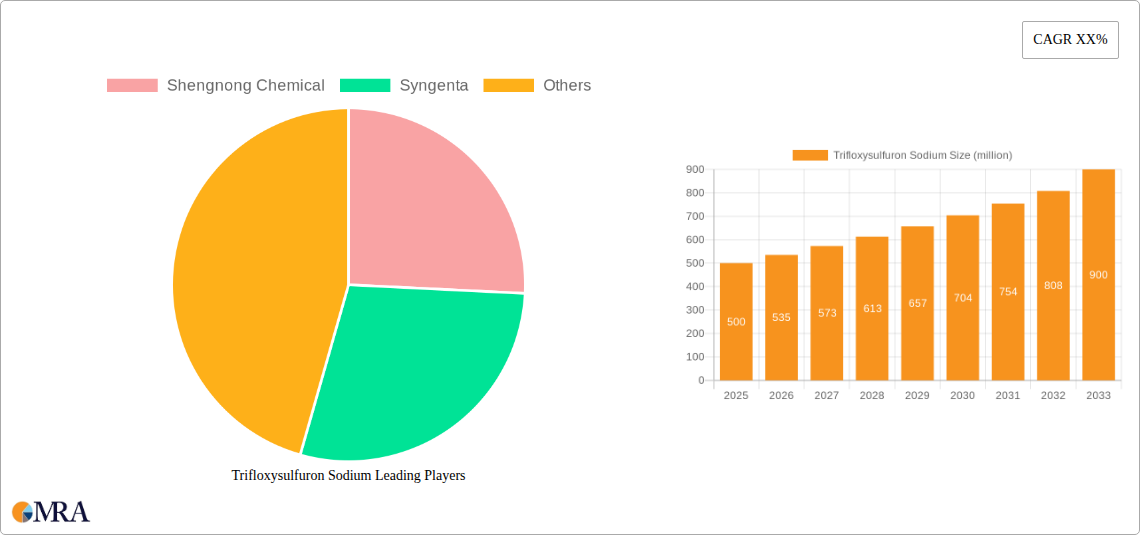This screenshot has width=1140, height=535.
Task: Click the 2027 bar labeled 573
Action: [x=827, y=313]
